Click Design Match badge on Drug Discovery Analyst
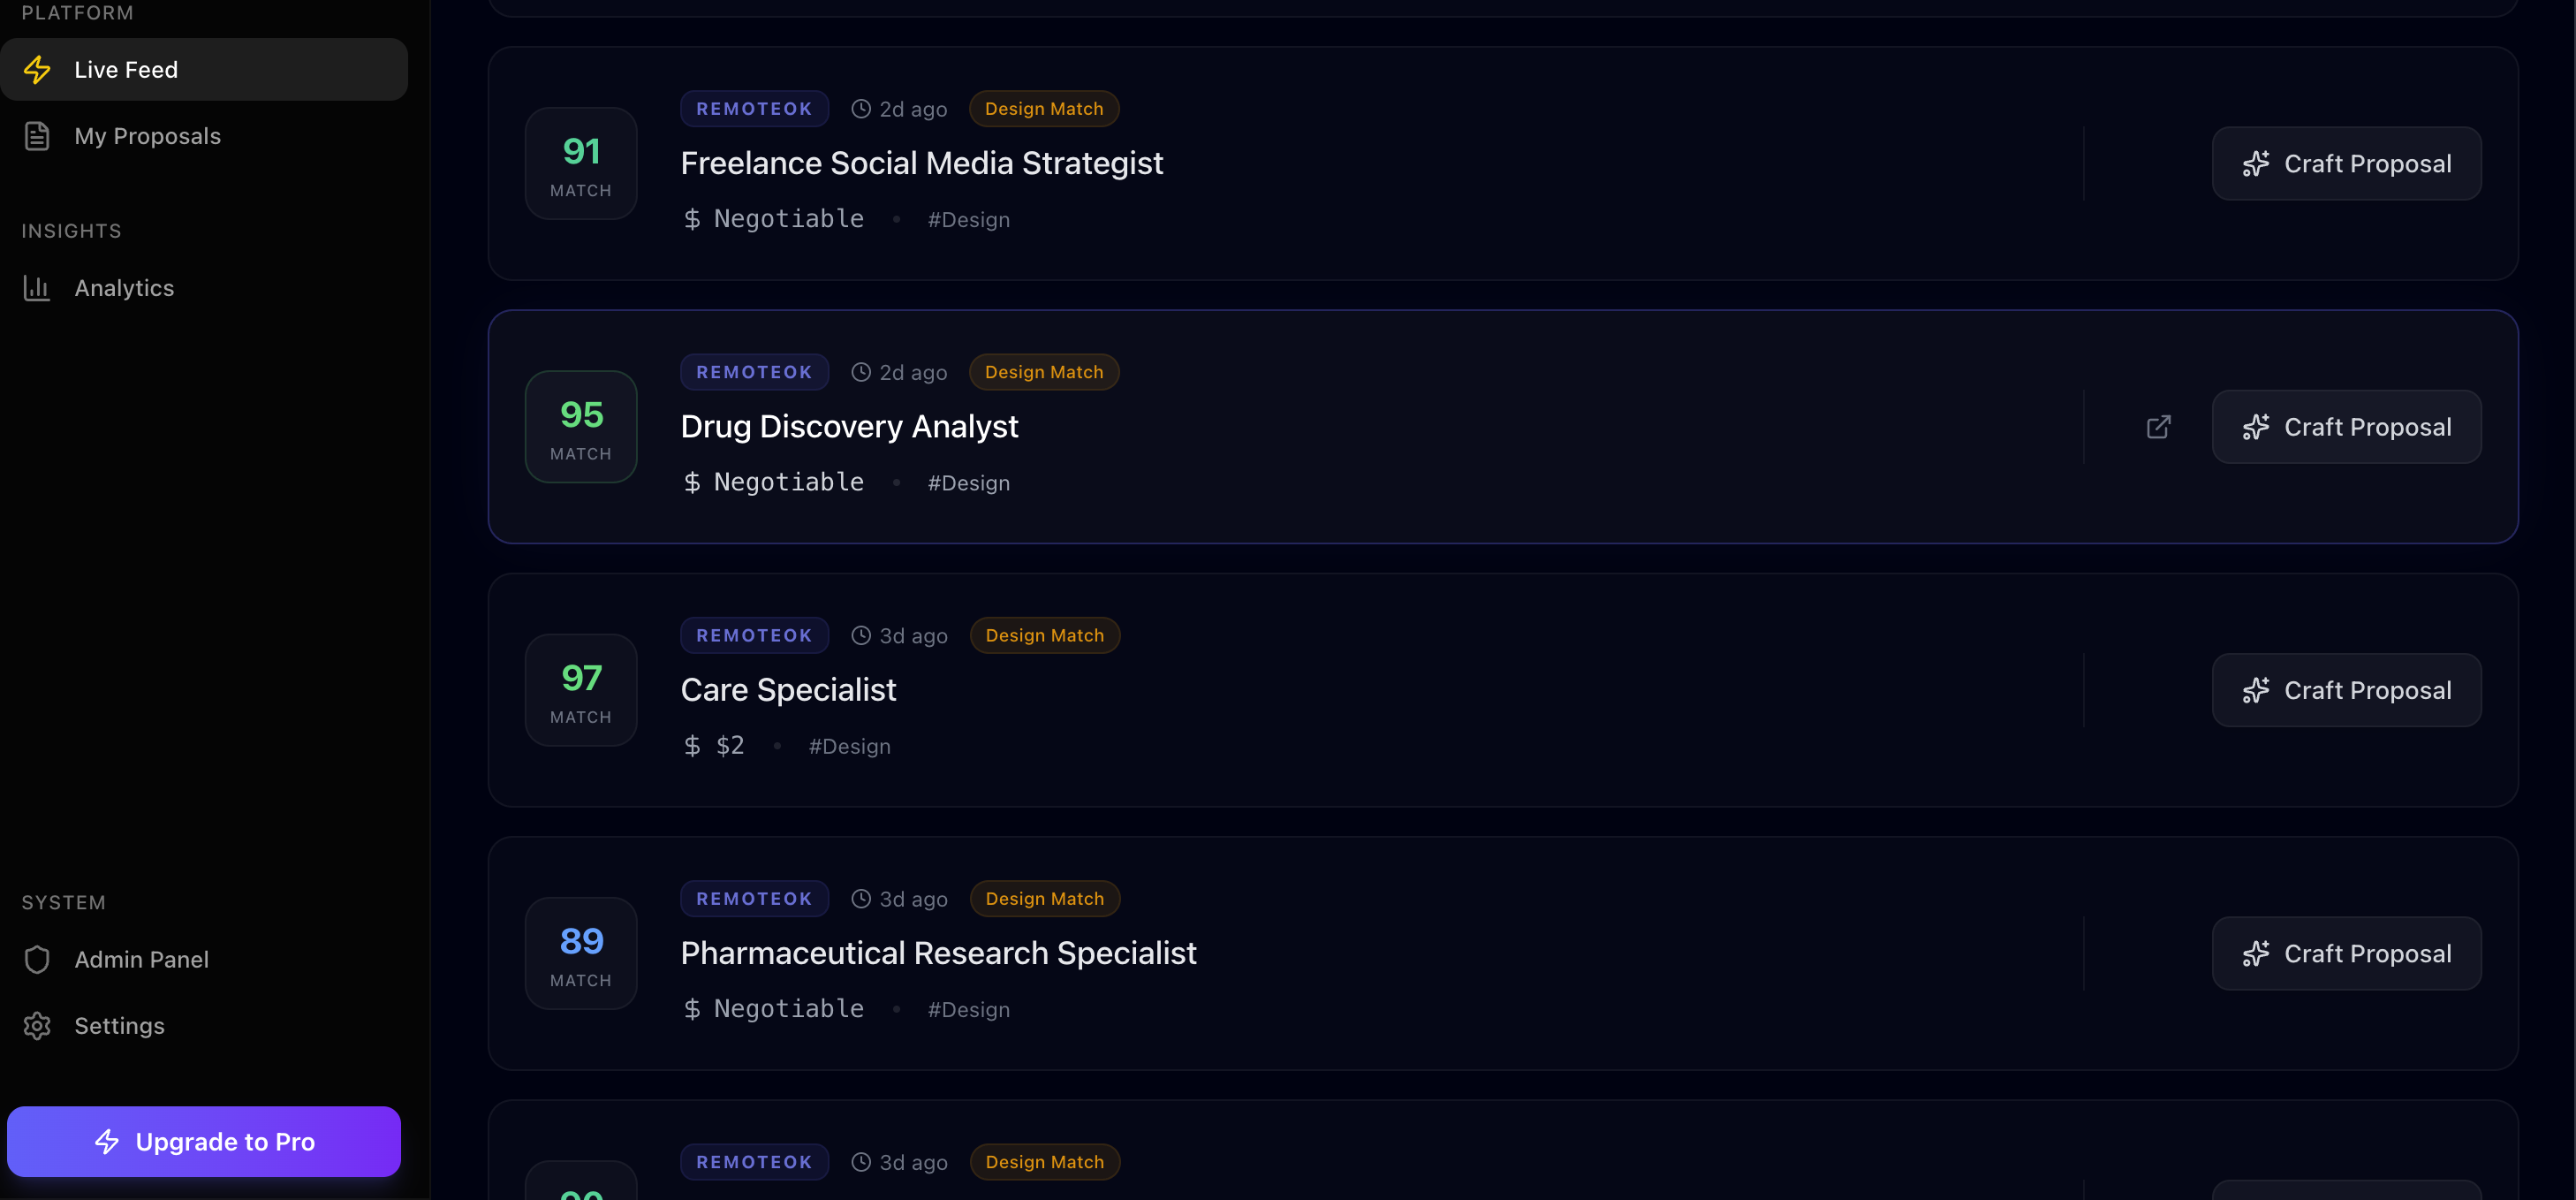Image resolution: width=2576 pixels, height=1200 pixels. point(1044,372)
